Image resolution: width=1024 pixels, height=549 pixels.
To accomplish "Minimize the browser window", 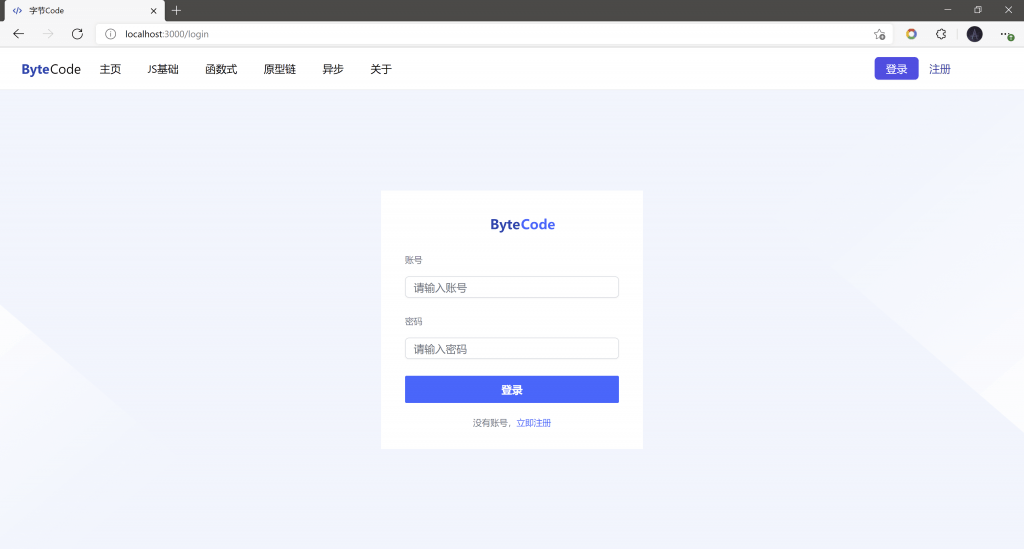I will tap(948, 10).
